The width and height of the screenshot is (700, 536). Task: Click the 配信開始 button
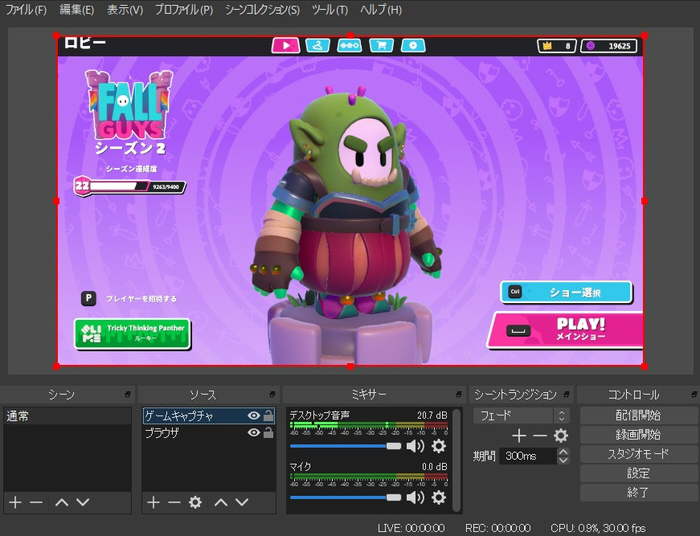click(638, 416)
